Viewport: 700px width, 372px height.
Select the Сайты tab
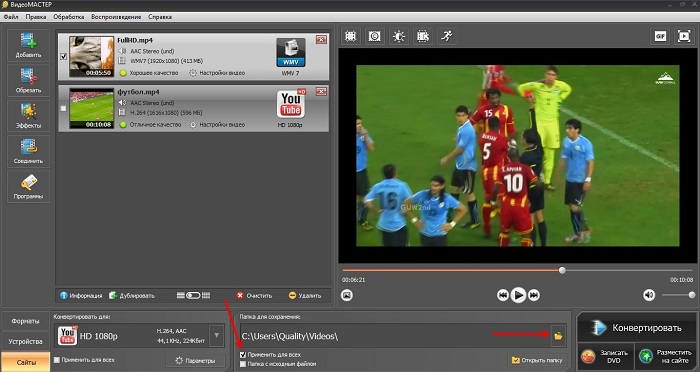point(25,362)
